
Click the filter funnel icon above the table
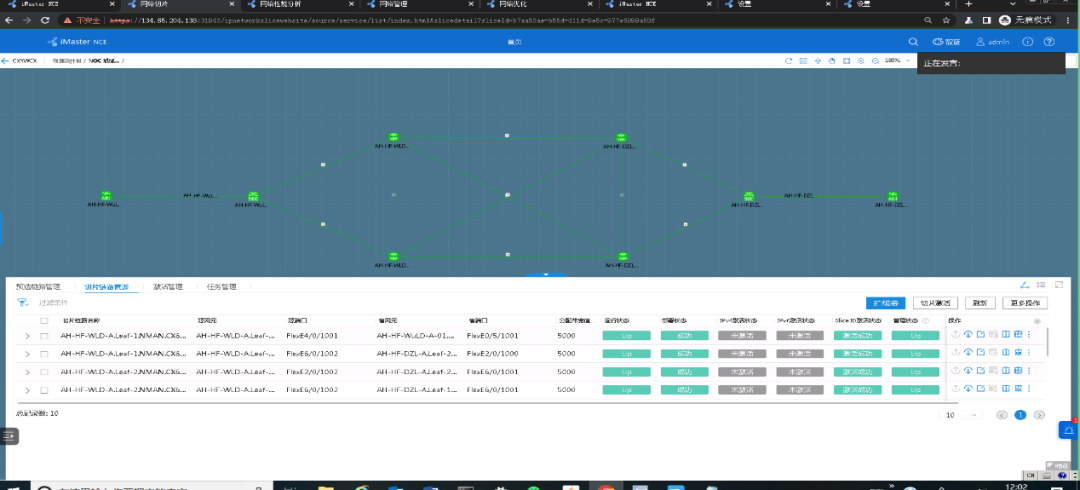pos(22,302)
